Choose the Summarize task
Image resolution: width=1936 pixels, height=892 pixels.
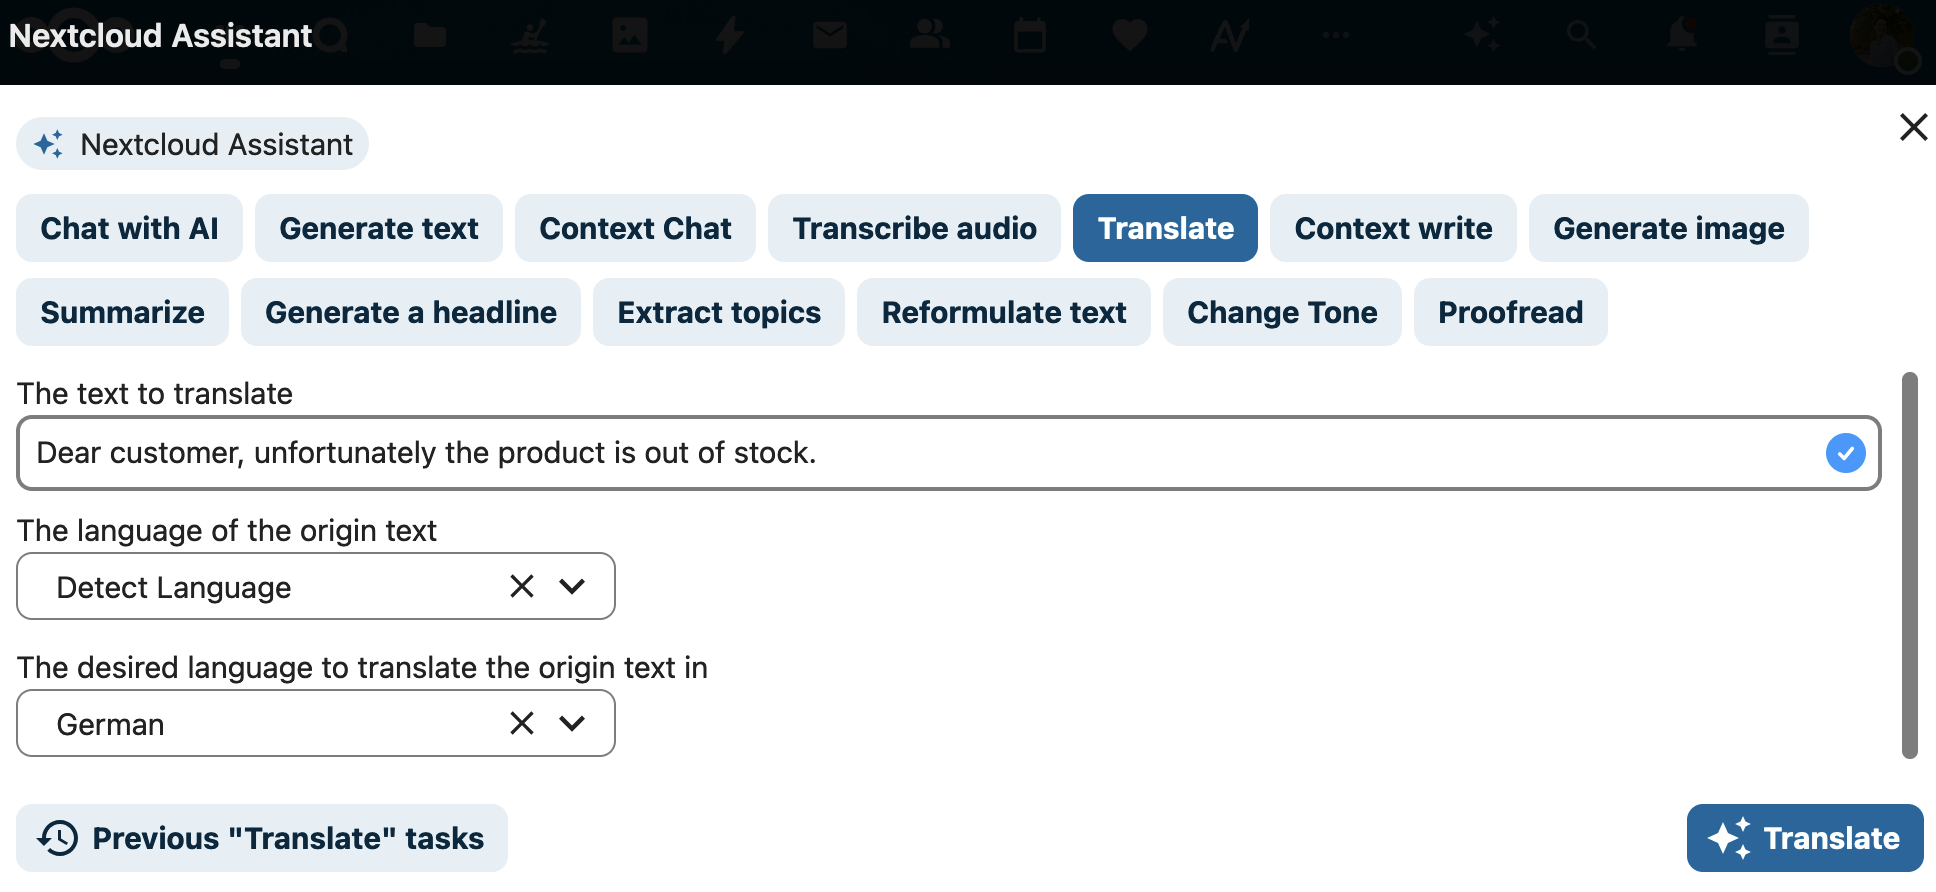click(122, 312)
